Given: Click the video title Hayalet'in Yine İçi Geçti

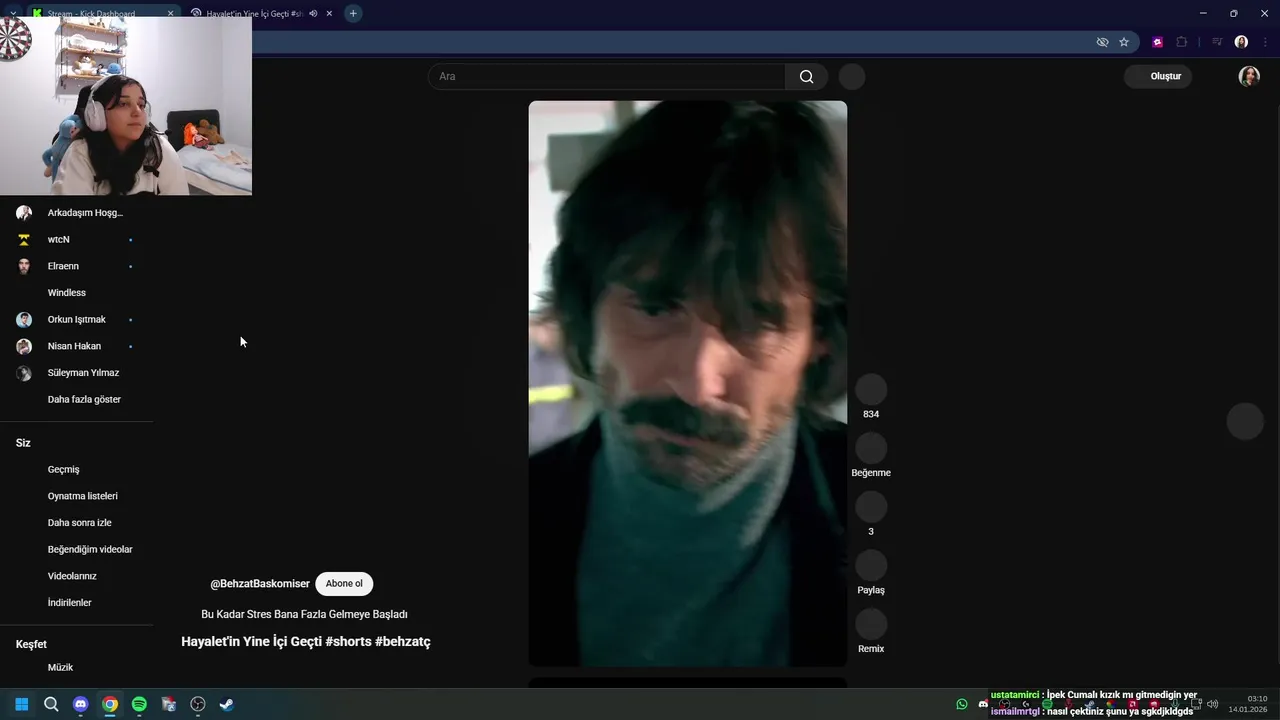Looking at the screenshot, I should 251,642.
